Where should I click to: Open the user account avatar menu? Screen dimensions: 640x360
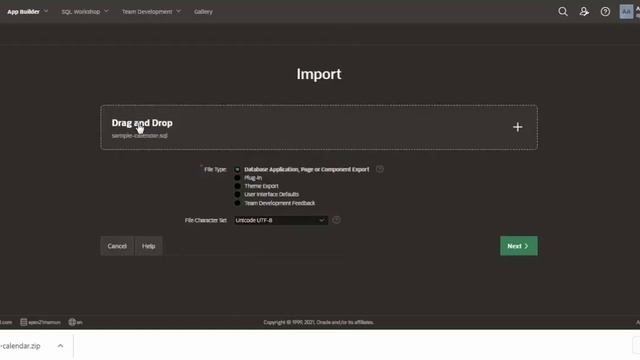tap(626, 11)
